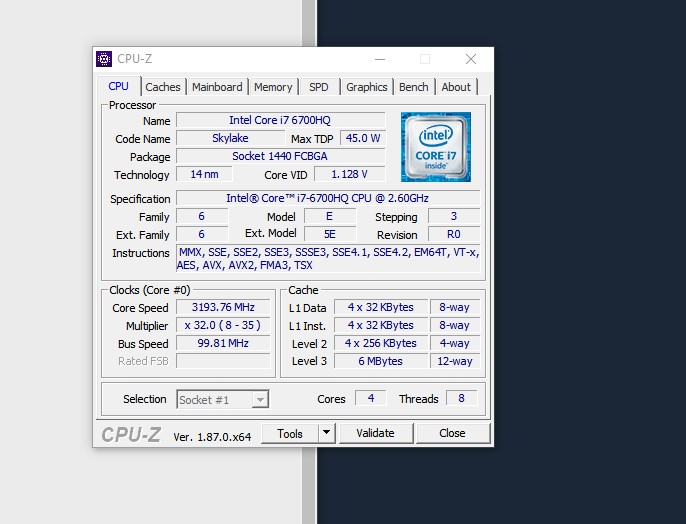Click the version text Ver. 1.87.0.x64
This screenshot has width=686, height=524.
[212, 437]
